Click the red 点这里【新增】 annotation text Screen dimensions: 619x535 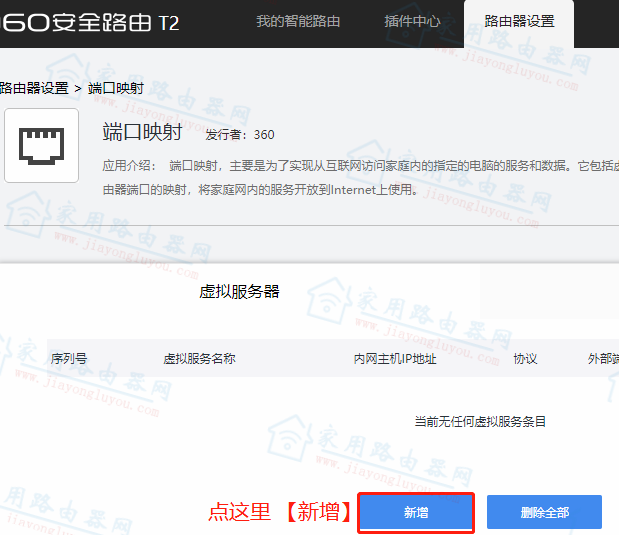click(x=280, y=512)
